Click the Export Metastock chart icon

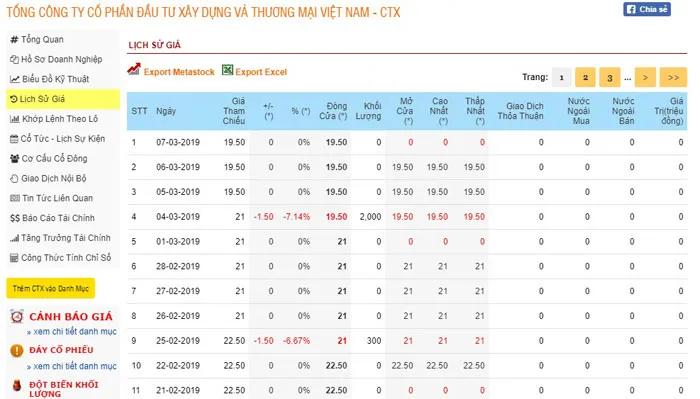[133, 69]
